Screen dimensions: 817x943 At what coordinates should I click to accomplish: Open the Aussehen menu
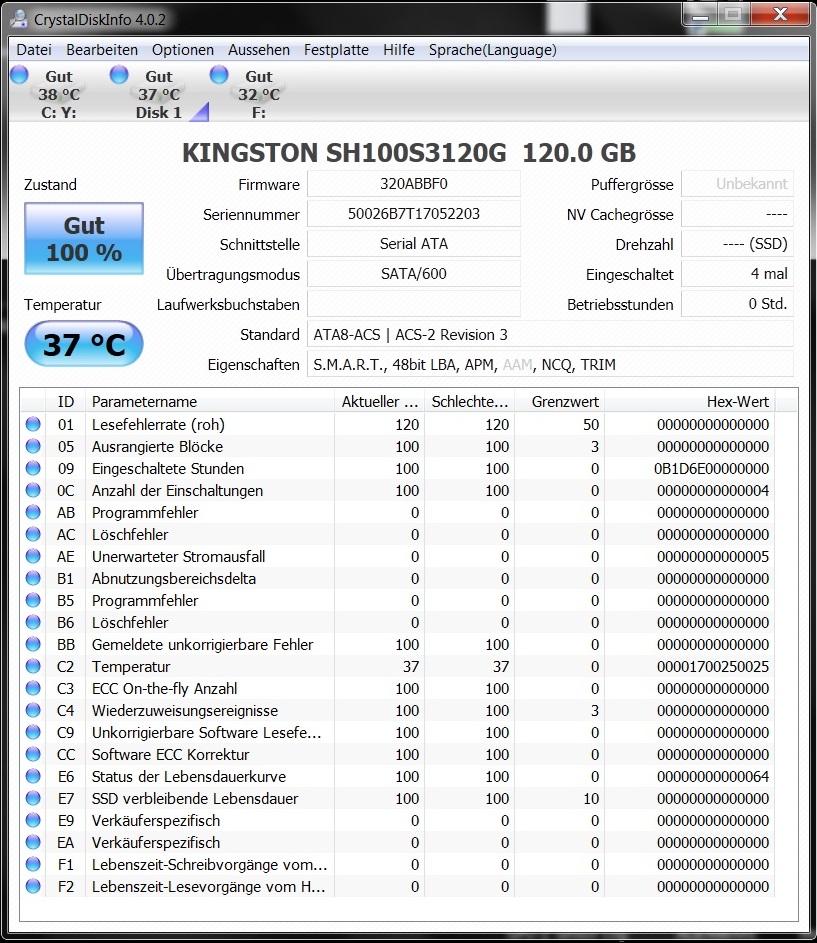[259, 50]
